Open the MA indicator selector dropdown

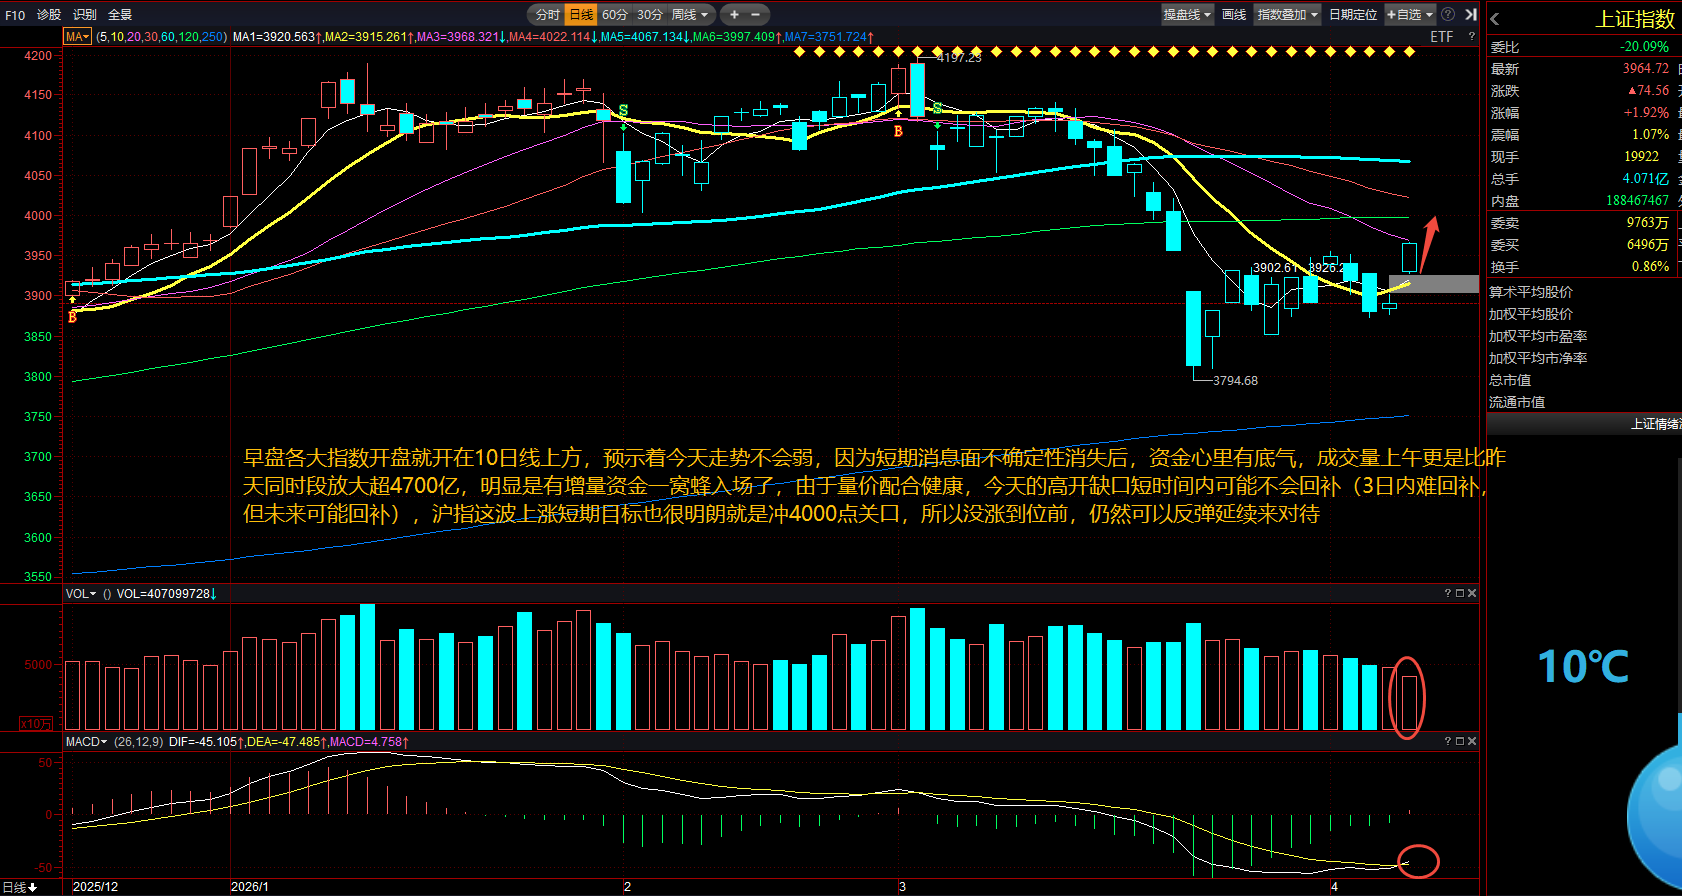pos(78,37)
